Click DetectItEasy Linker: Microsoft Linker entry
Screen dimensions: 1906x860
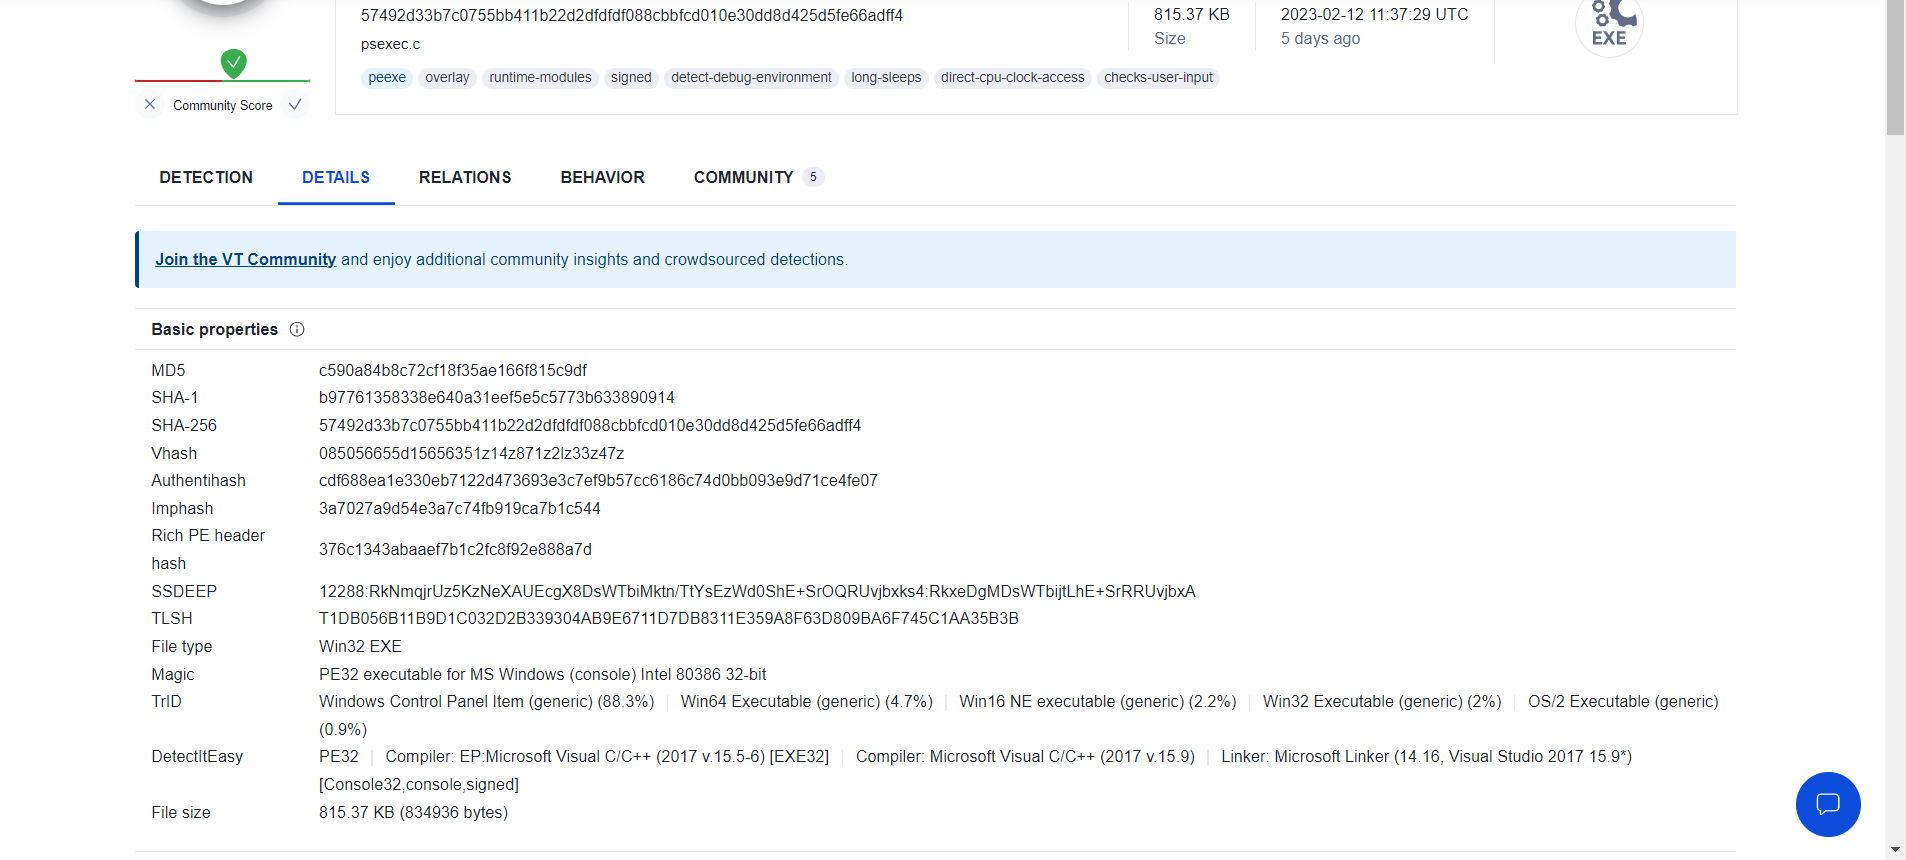[1426, 756]
